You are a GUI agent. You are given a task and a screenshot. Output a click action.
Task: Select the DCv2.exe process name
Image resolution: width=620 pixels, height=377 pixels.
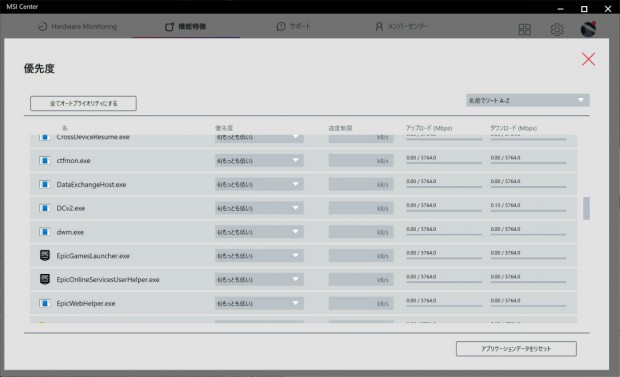pyautogui.click(x=71, y=208)
